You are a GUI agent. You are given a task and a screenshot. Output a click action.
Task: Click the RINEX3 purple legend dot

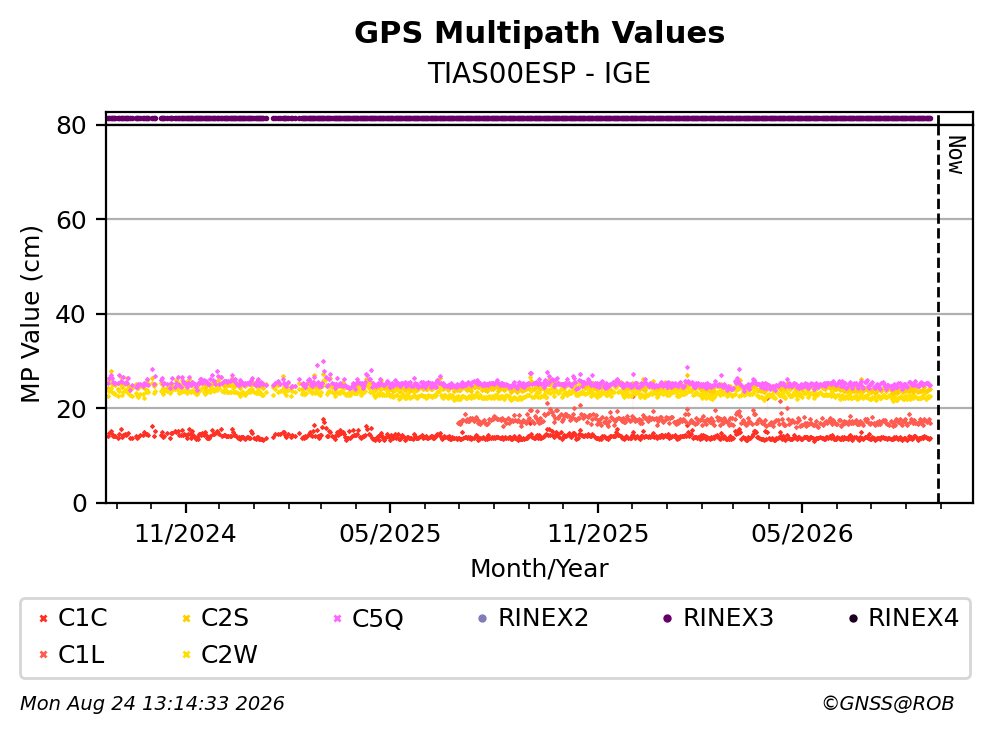667,619
